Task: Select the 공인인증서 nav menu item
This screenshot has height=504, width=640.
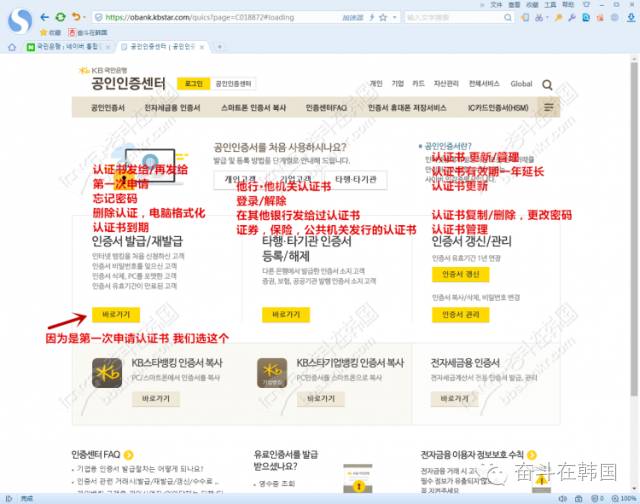Action: (107, 108)
